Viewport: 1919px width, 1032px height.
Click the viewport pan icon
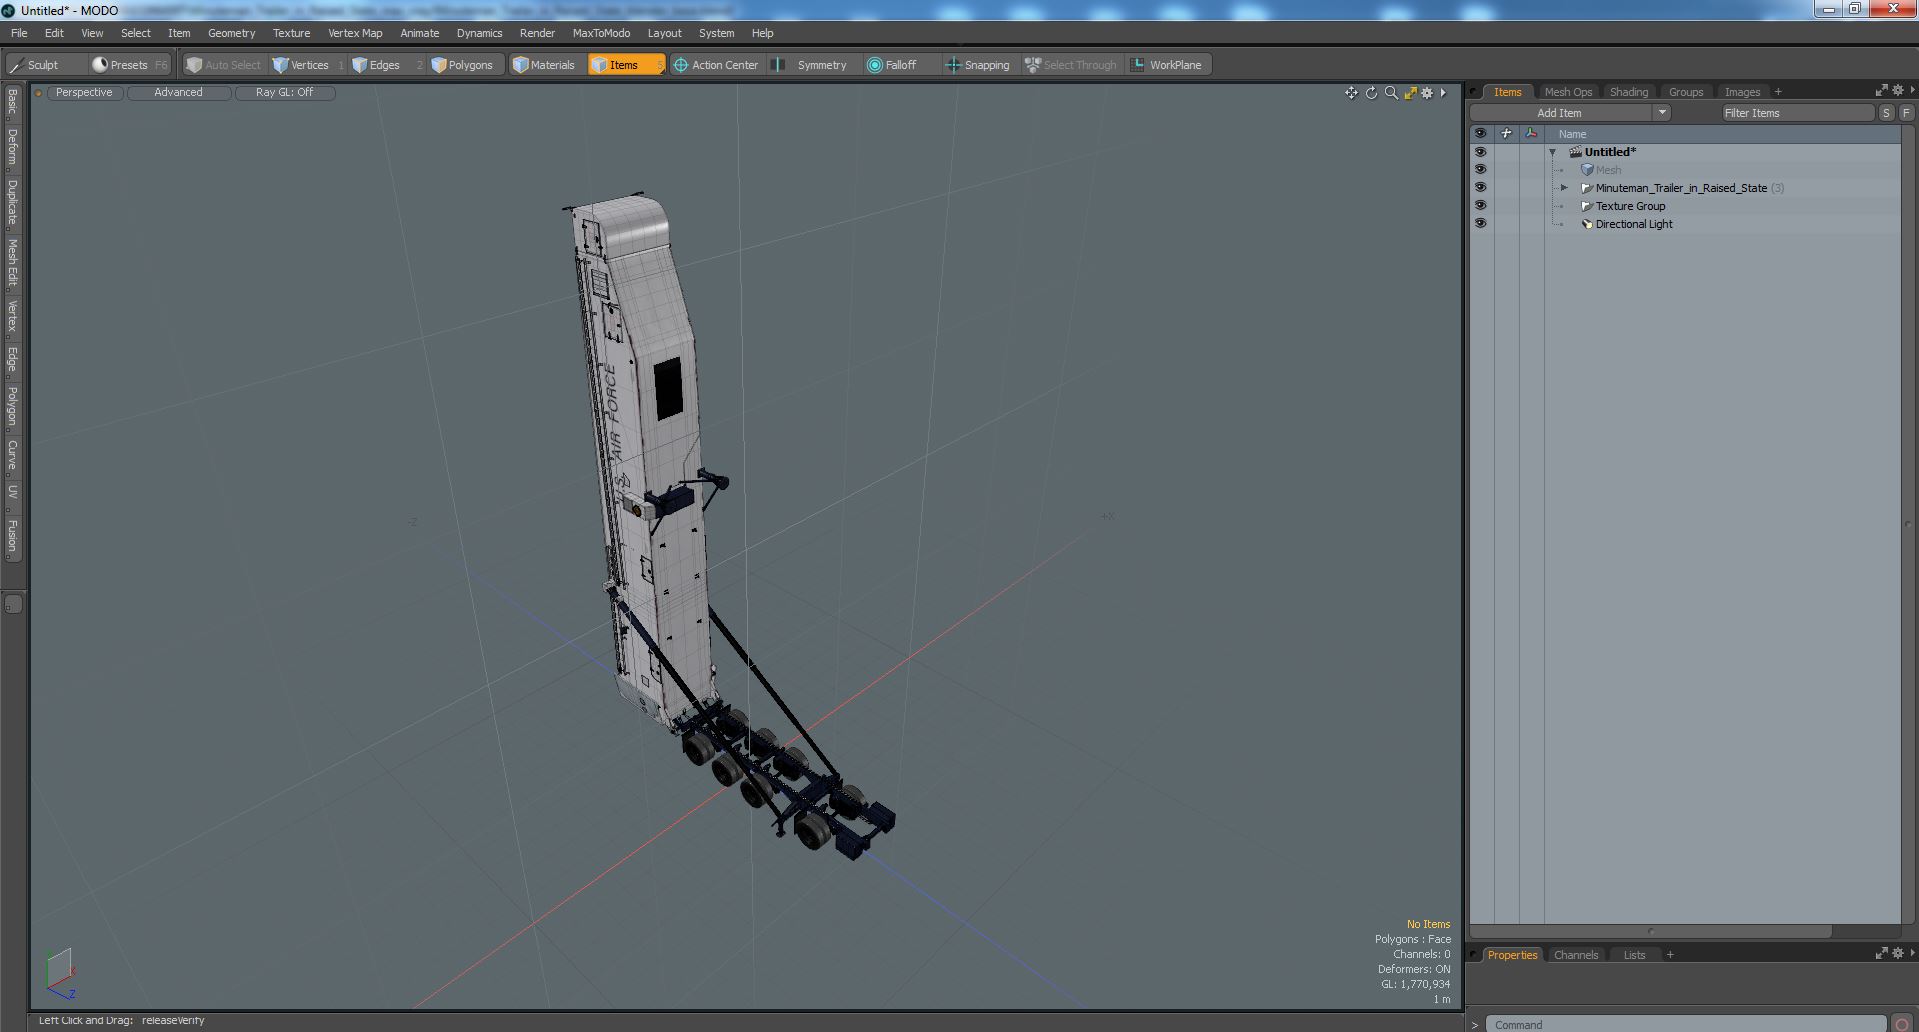pyautogui.click(x=1351, y=93)
